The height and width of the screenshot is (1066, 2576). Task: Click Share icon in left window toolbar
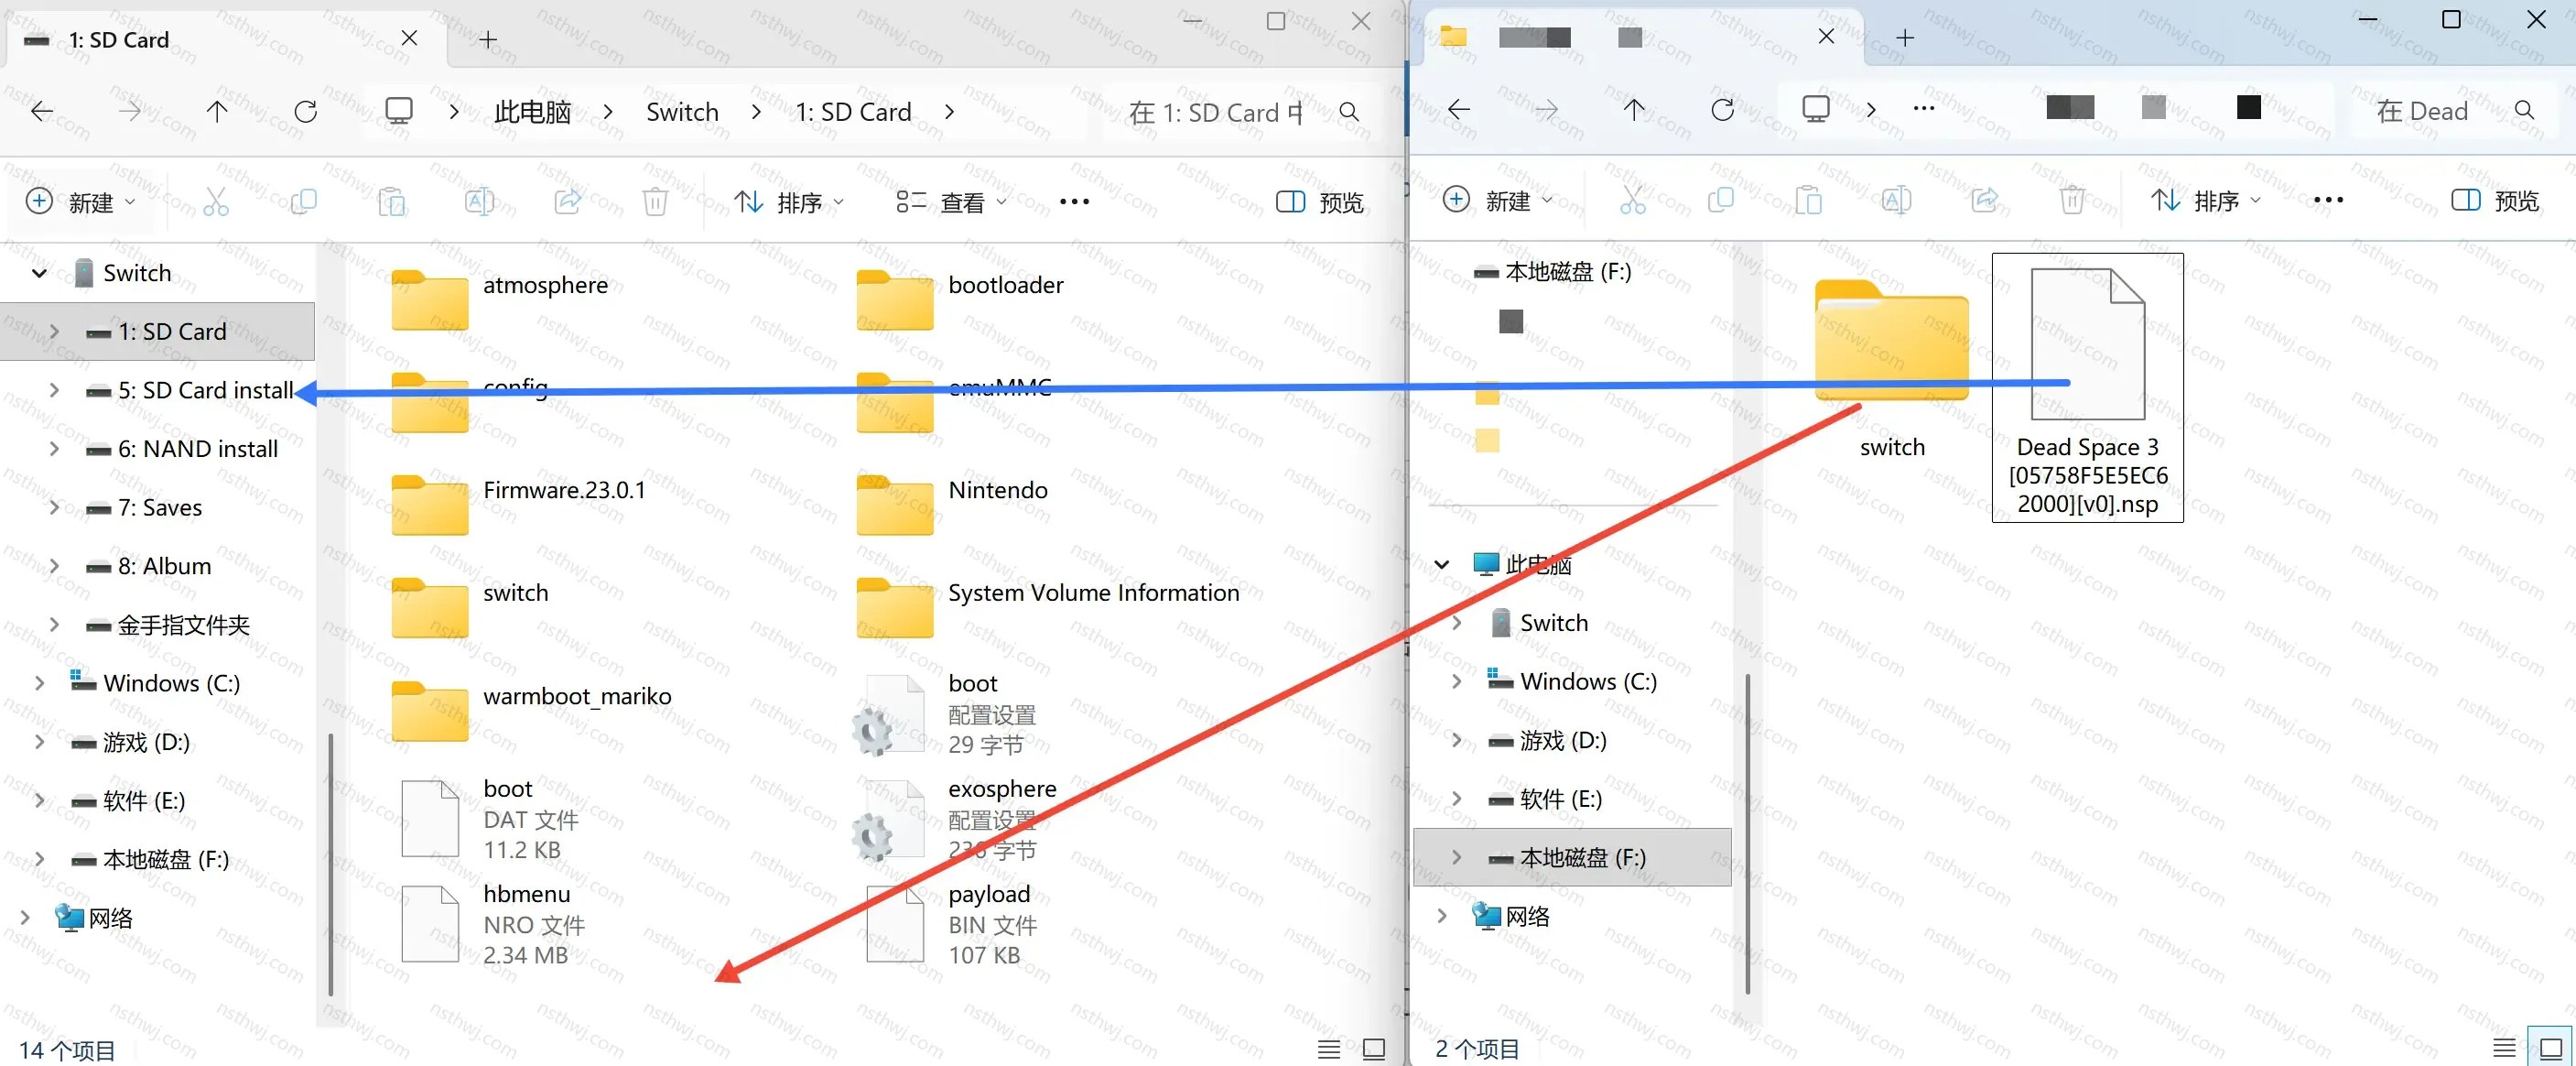567,202
